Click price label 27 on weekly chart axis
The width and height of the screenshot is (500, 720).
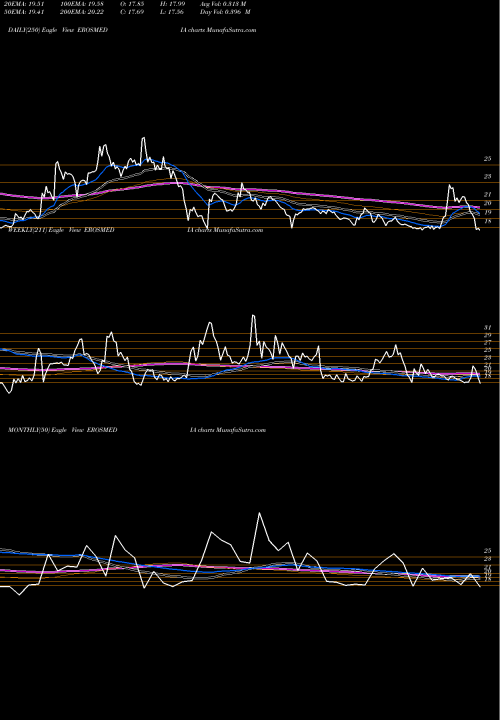[487, 343]
